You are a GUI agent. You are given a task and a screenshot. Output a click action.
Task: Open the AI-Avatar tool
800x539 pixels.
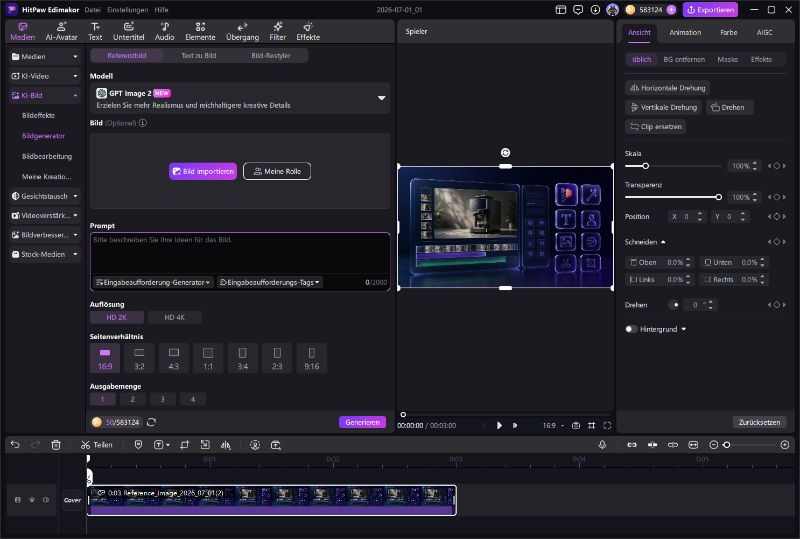click(x=61, y=31)
